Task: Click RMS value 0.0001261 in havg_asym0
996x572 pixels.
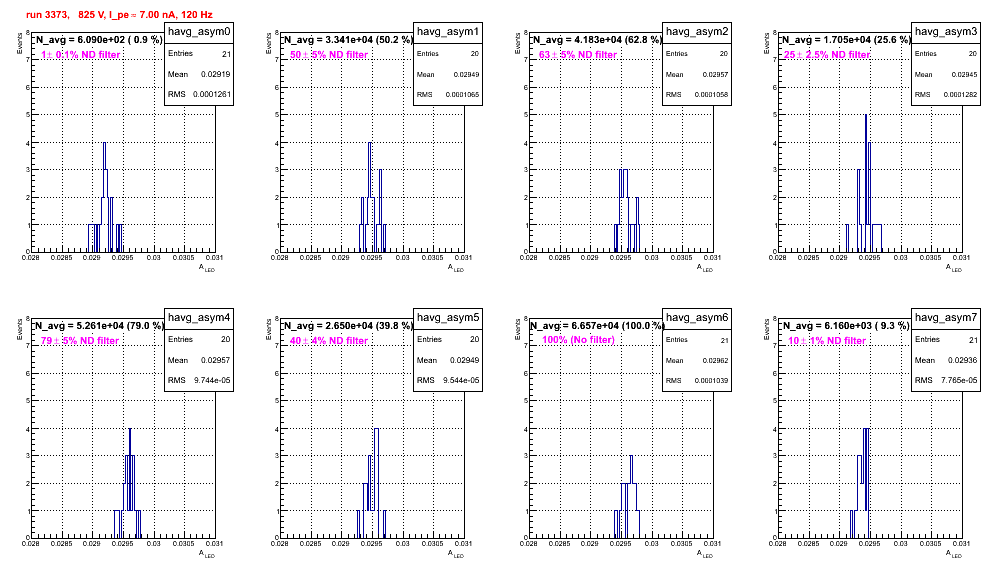Action: click(x=212, y=95)
